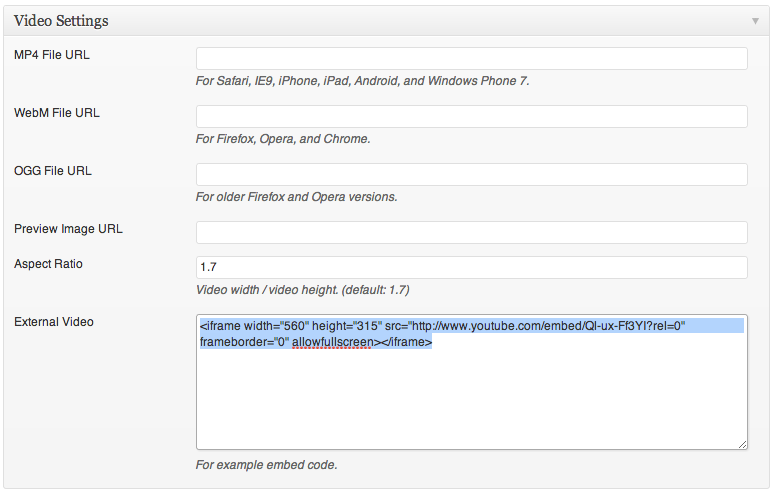Click the hint 'For Safari, IE9, iPhone, iPad'
Image resolution: width=774 pixels, height=493 pixels.
(x=362, y=81)
